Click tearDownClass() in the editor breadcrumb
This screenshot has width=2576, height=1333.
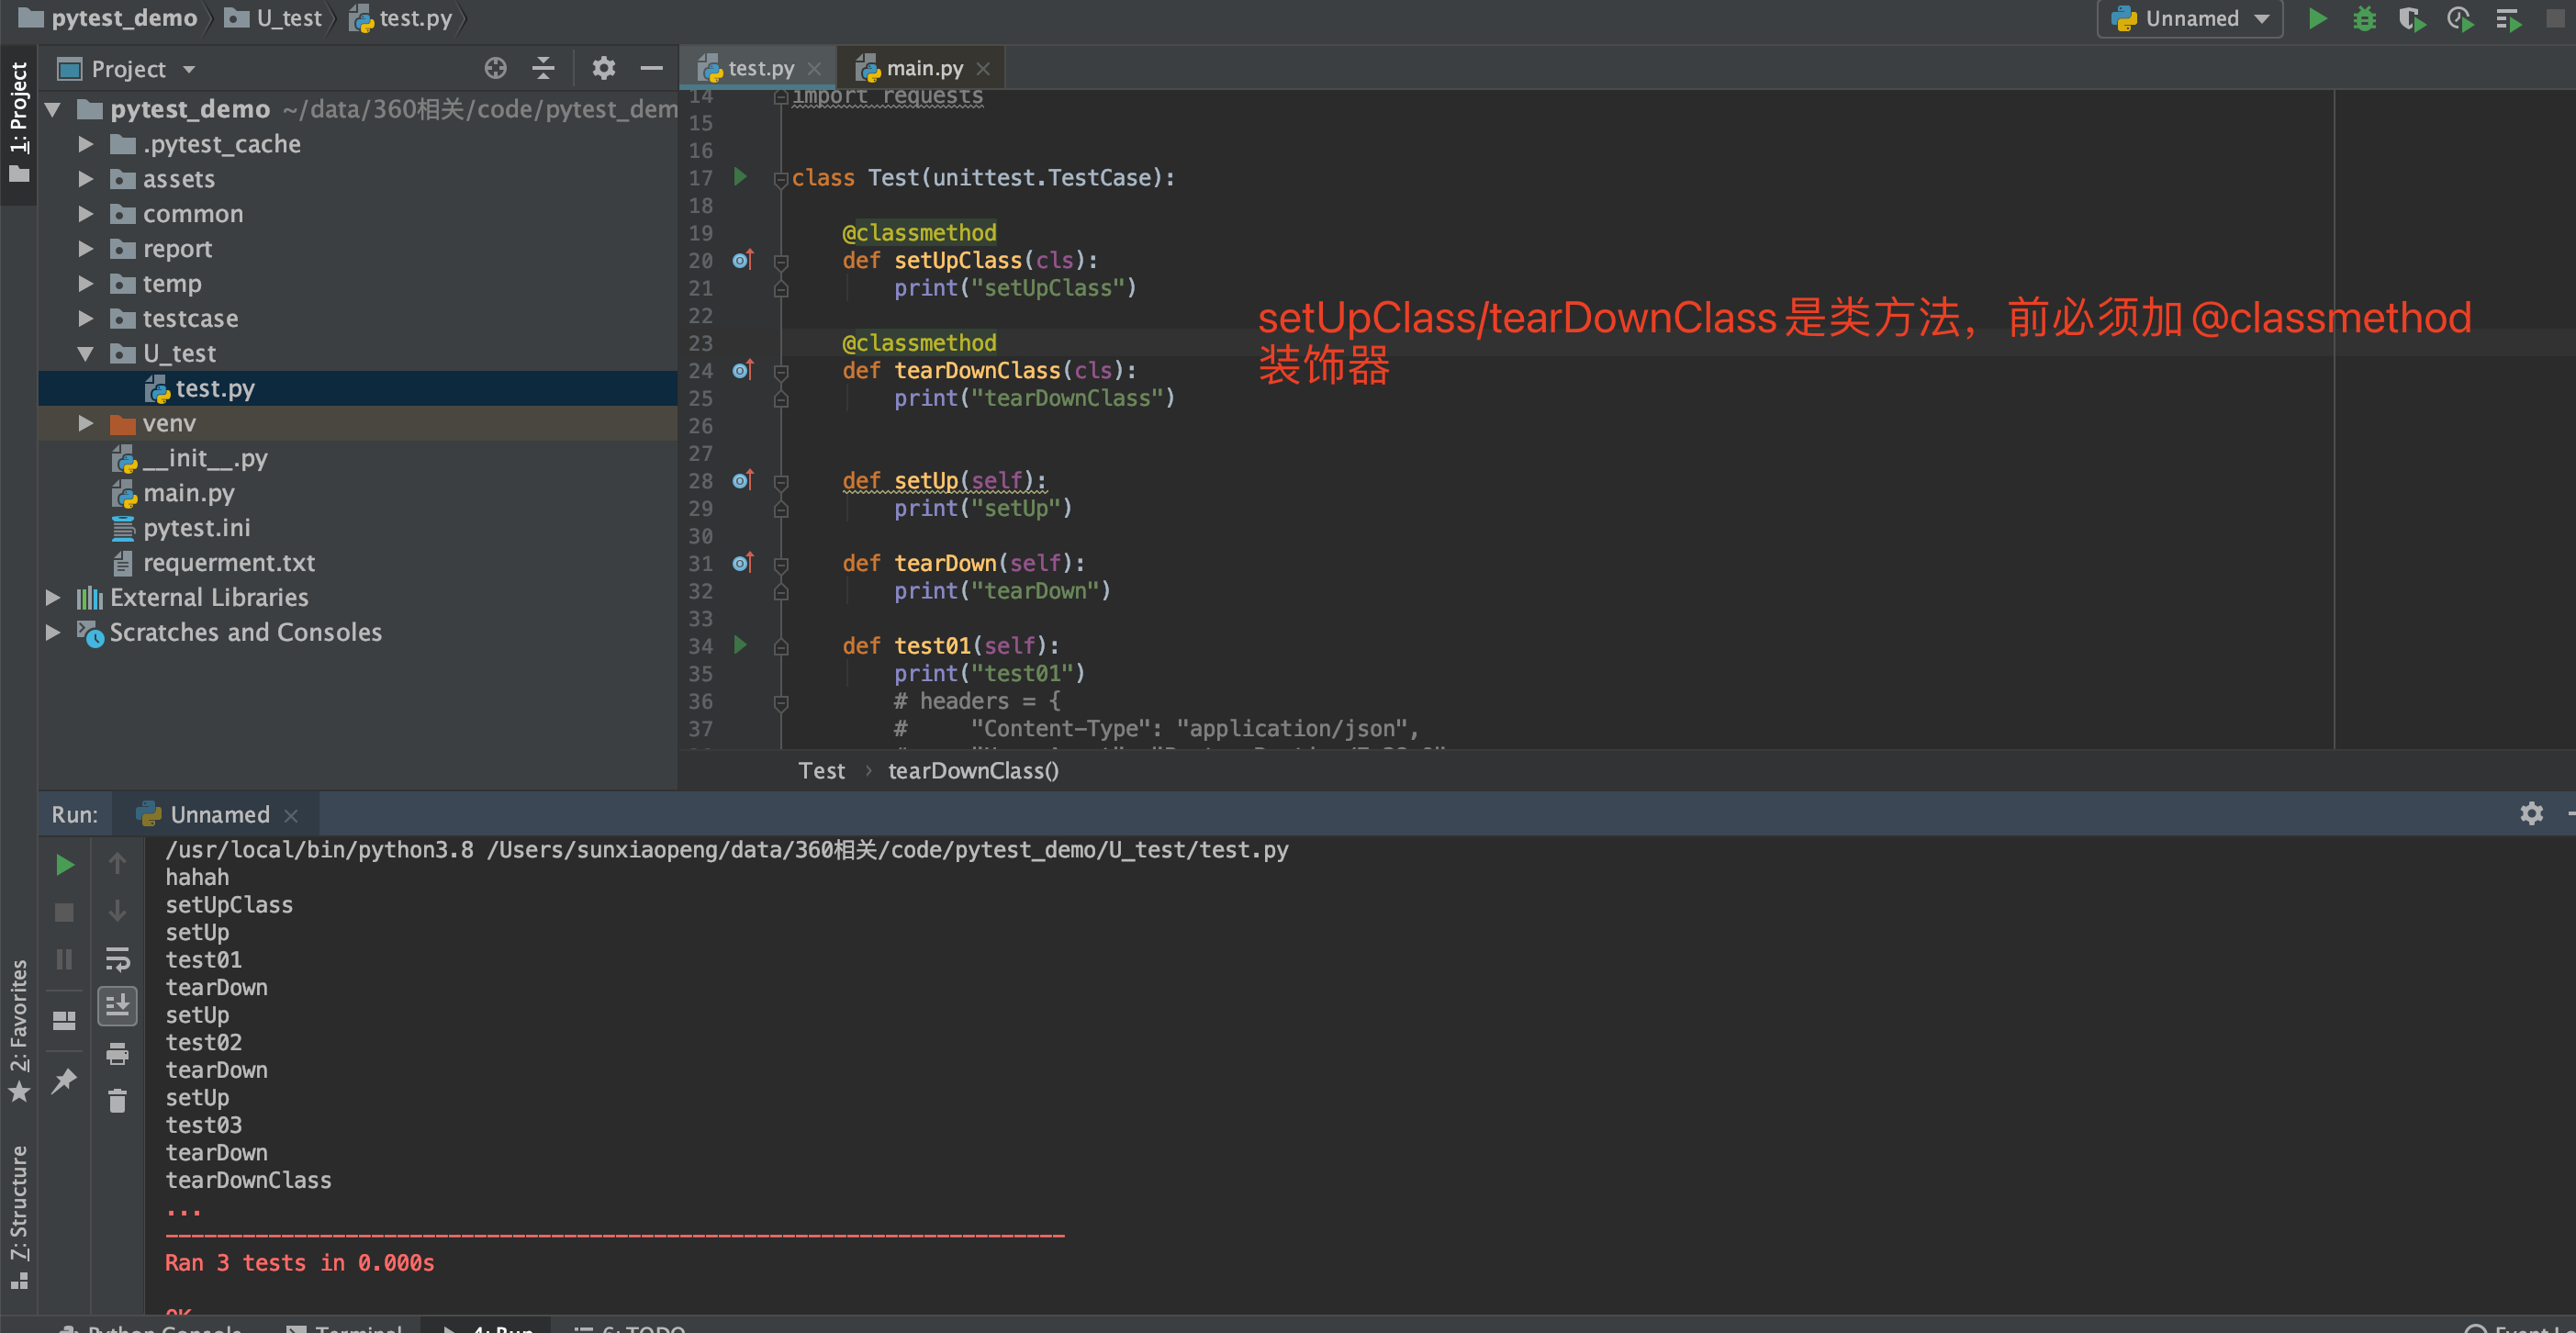(x=972, y=770)
